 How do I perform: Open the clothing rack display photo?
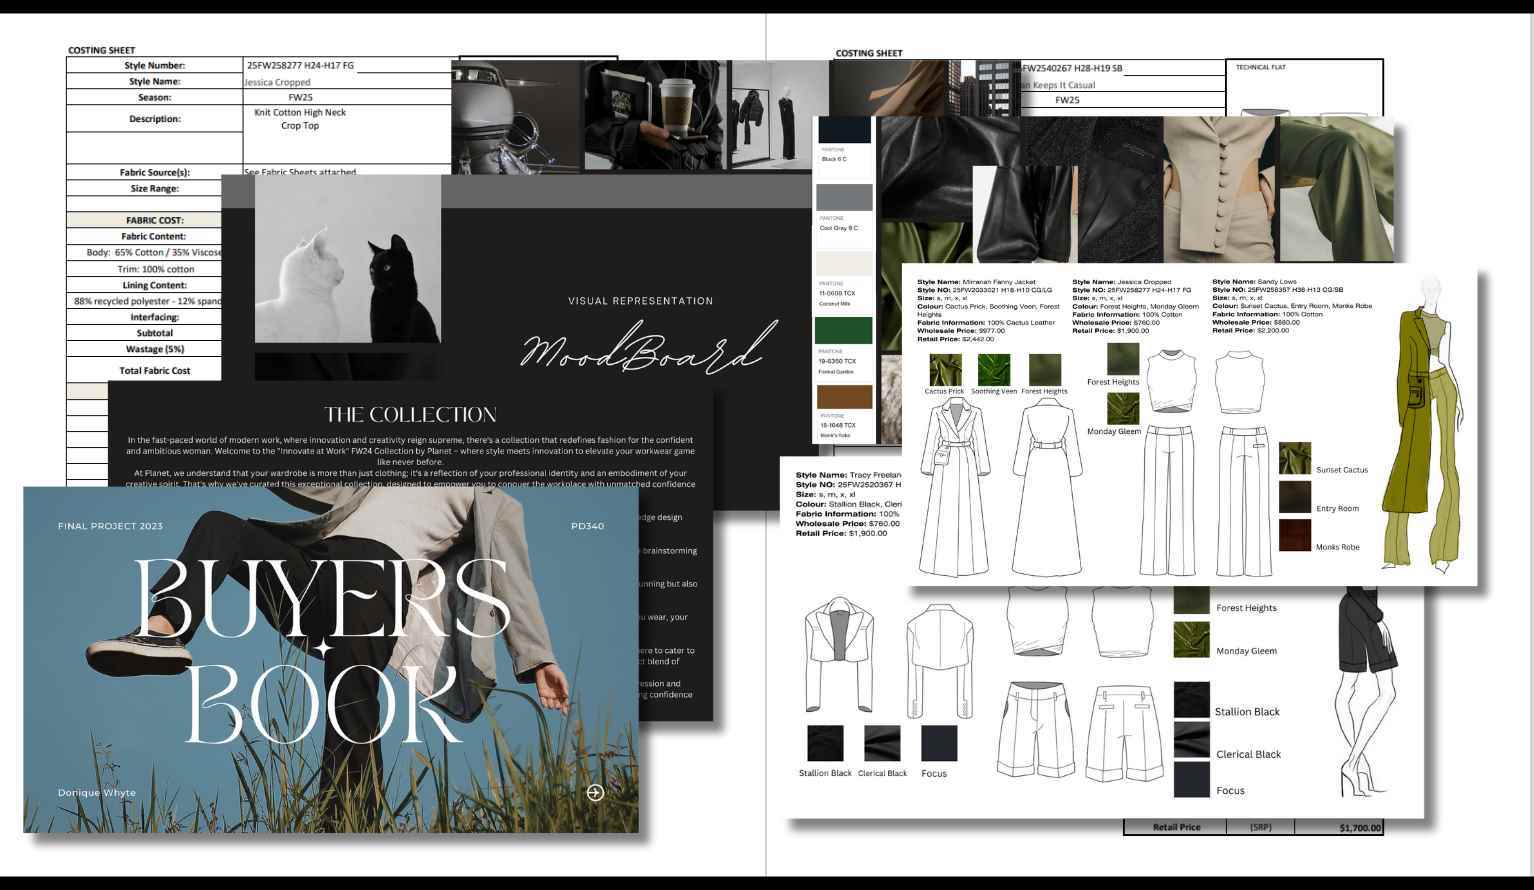778,115
